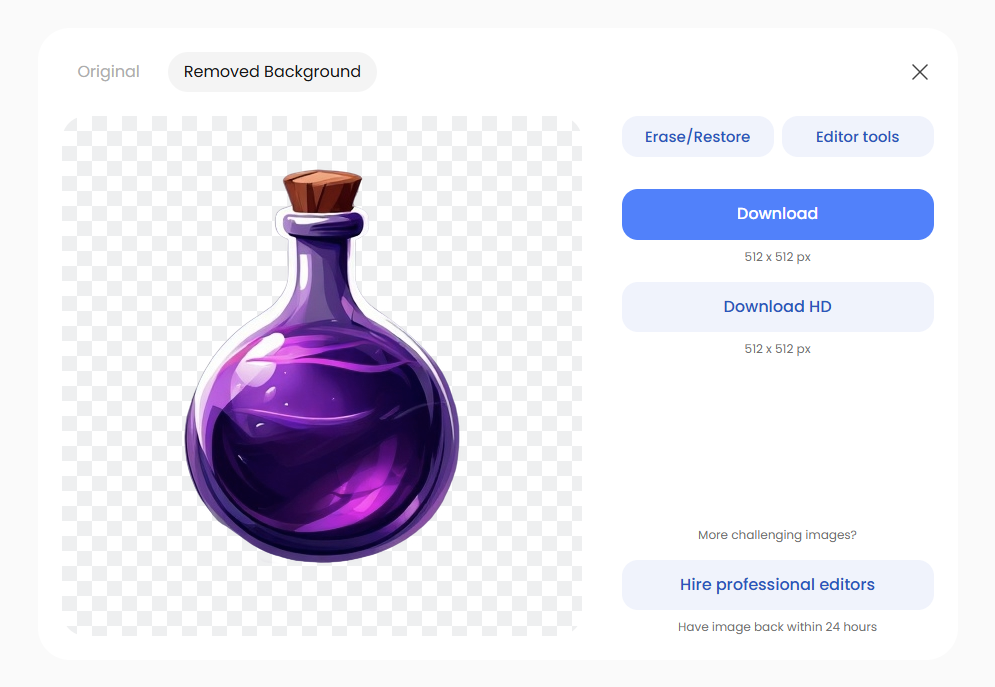Viewport: 995px width, 687px height.
Task: Click the Have image back within 24 hours text
Action: click(777, 626)
